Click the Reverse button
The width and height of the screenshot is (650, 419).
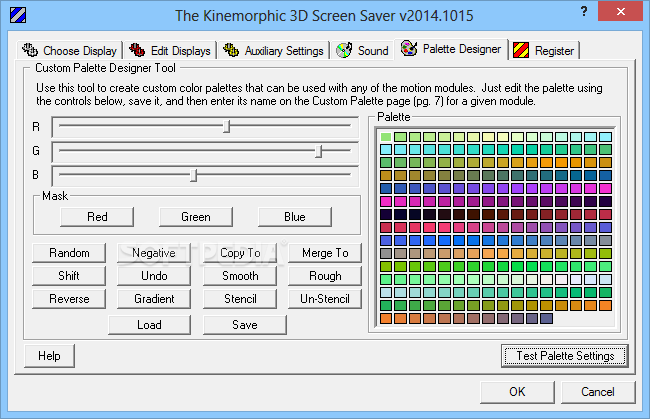pyautogui.click(x=69, y=299)
